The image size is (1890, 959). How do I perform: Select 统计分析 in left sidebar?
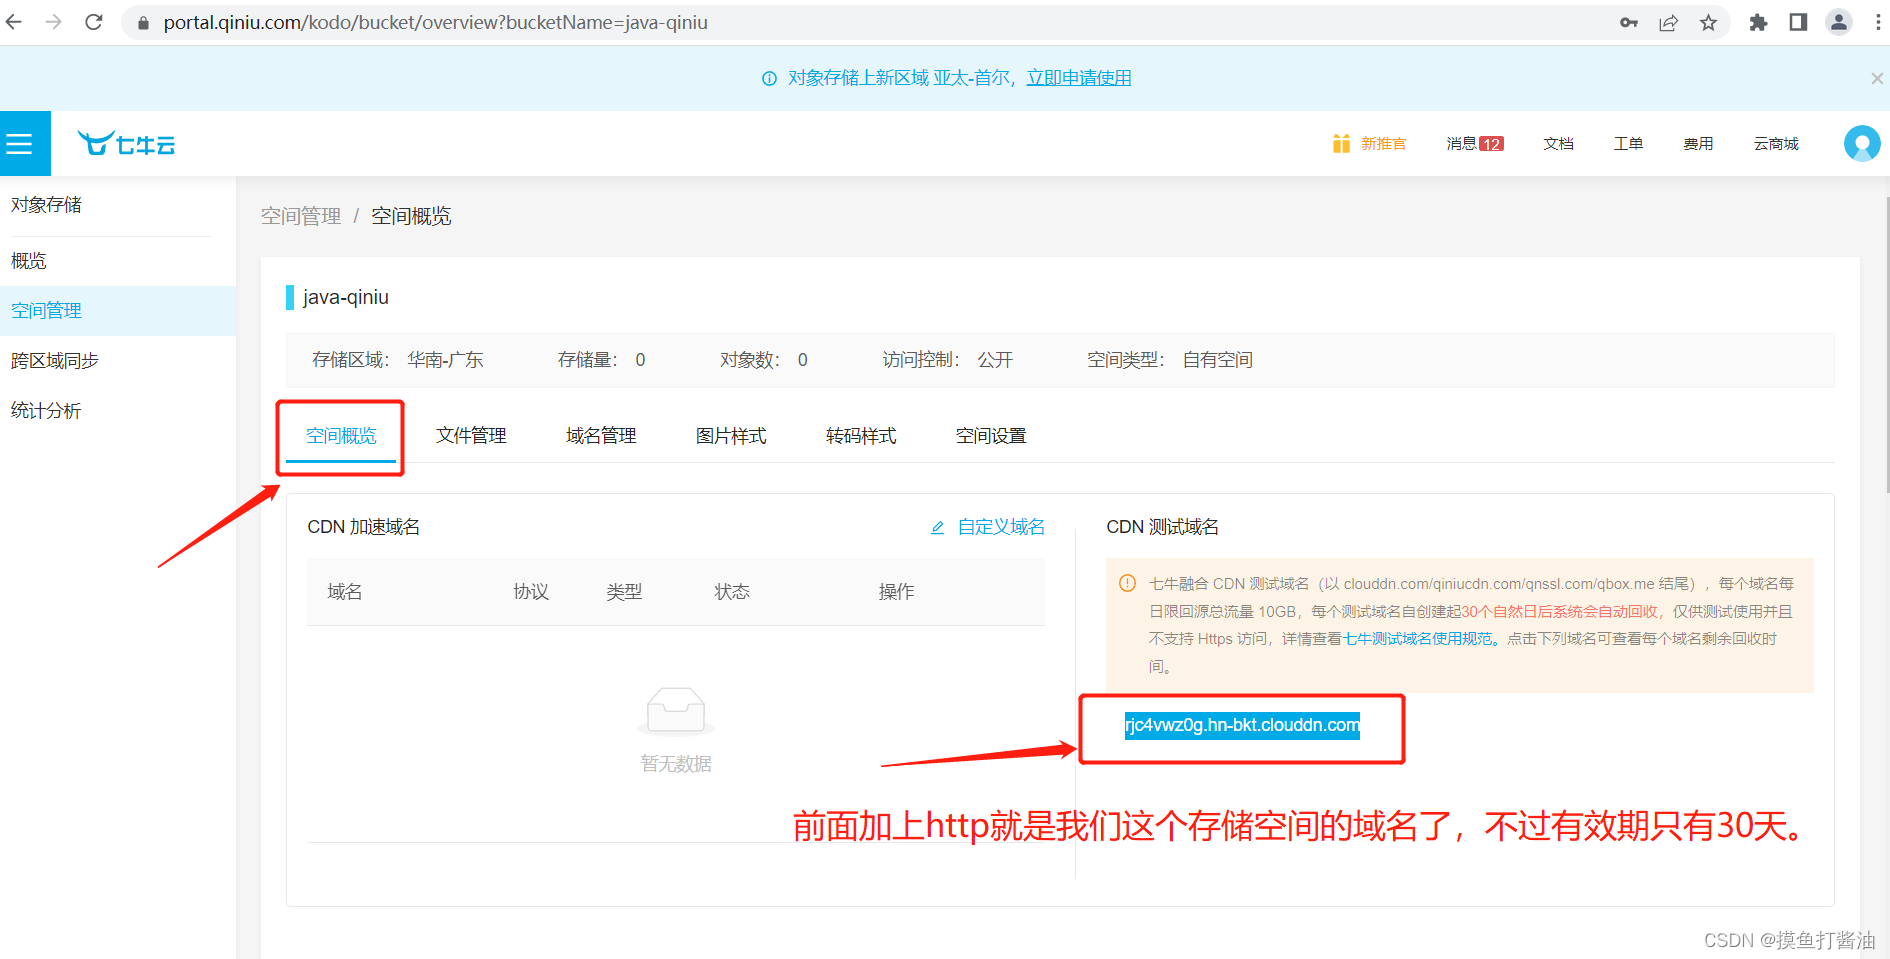[x=118, y=411]
